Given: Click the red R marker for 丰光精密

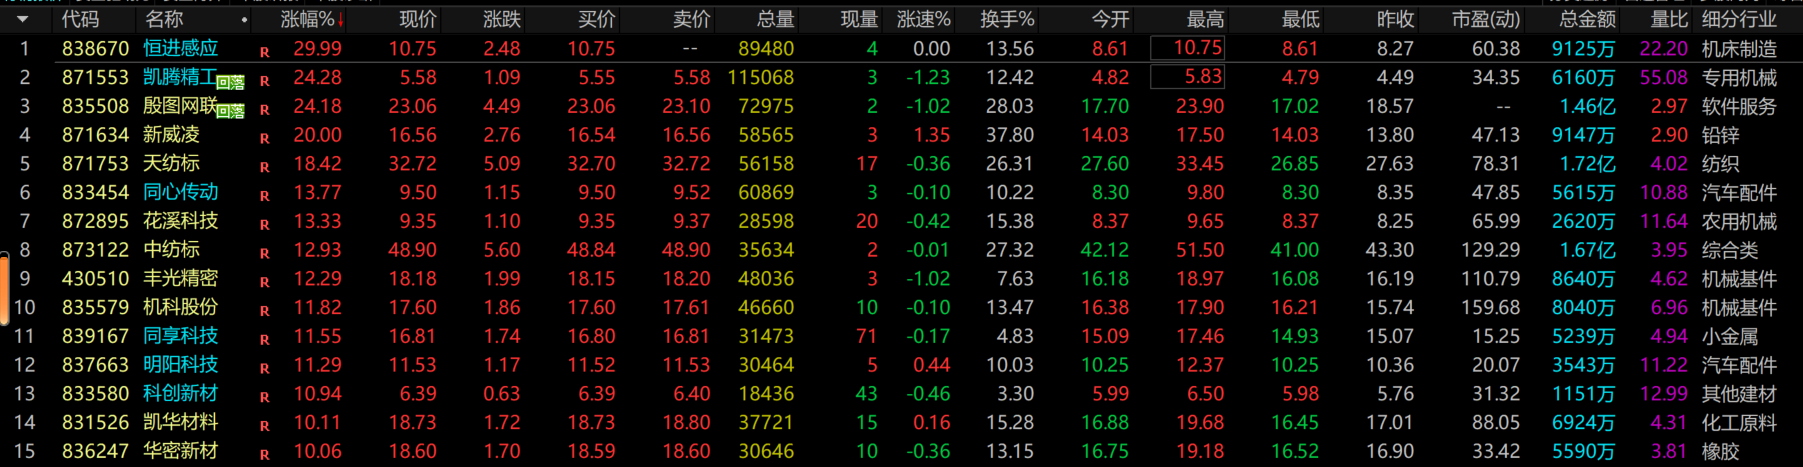Looking at the screenshot, I should pyautogui.click(x=264, y=283).
